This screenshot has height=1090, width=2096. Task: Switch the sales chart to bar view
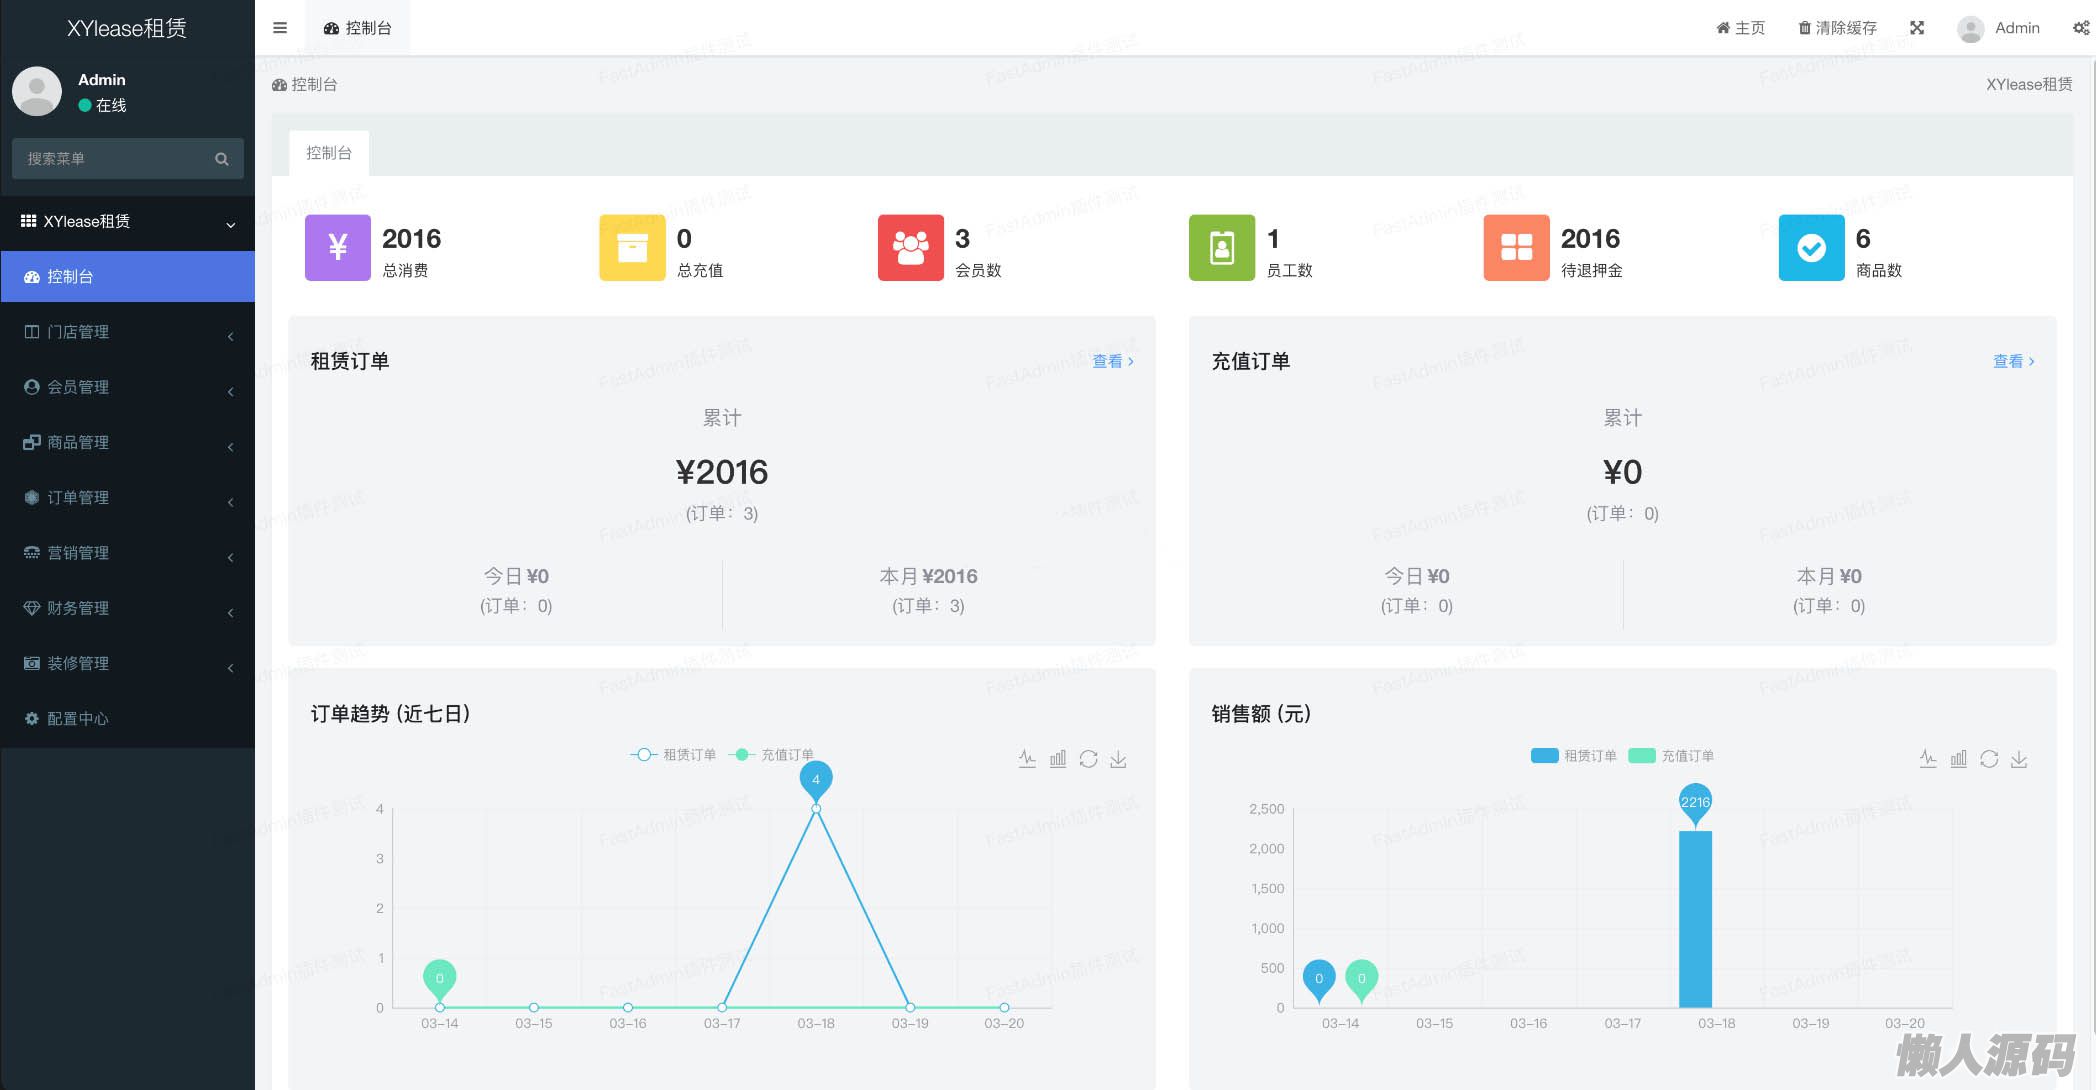click(x=1959, y=759)
